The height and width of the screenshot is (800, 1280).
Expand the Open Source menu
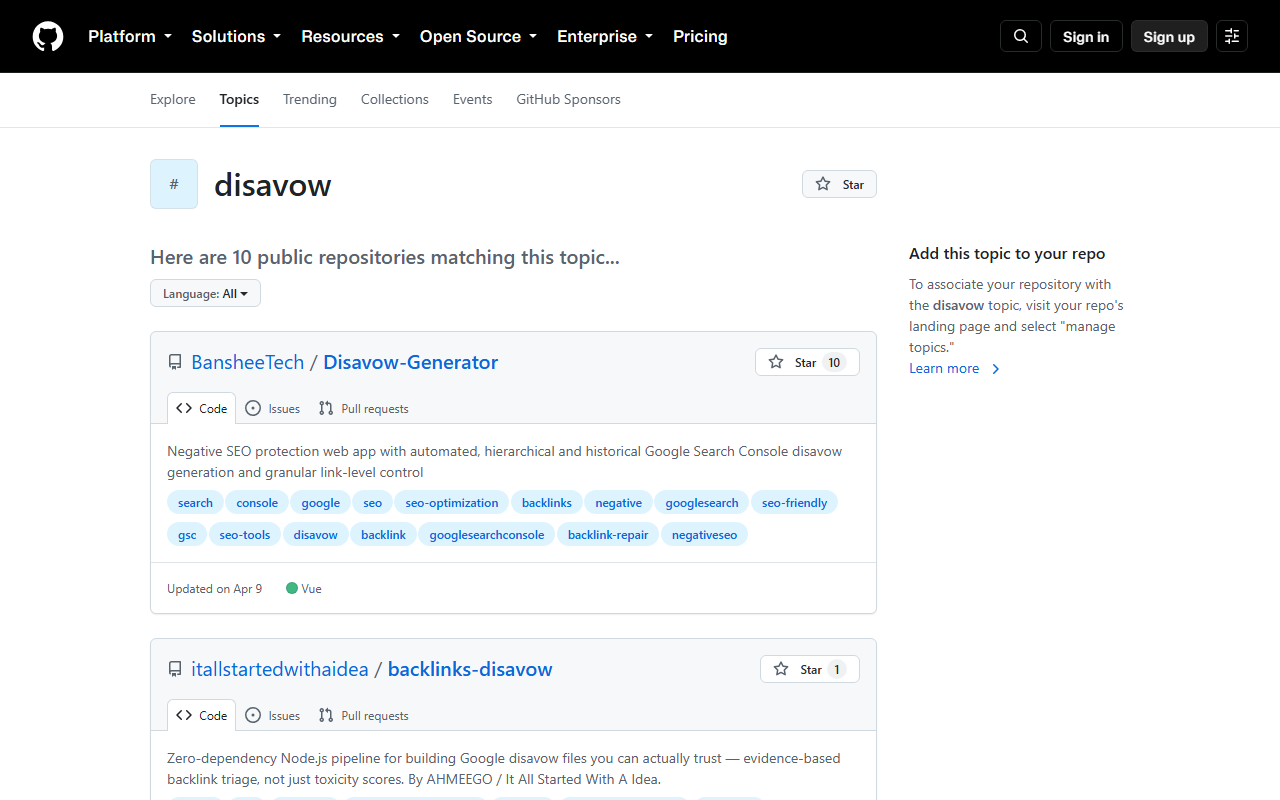point(478,36)
